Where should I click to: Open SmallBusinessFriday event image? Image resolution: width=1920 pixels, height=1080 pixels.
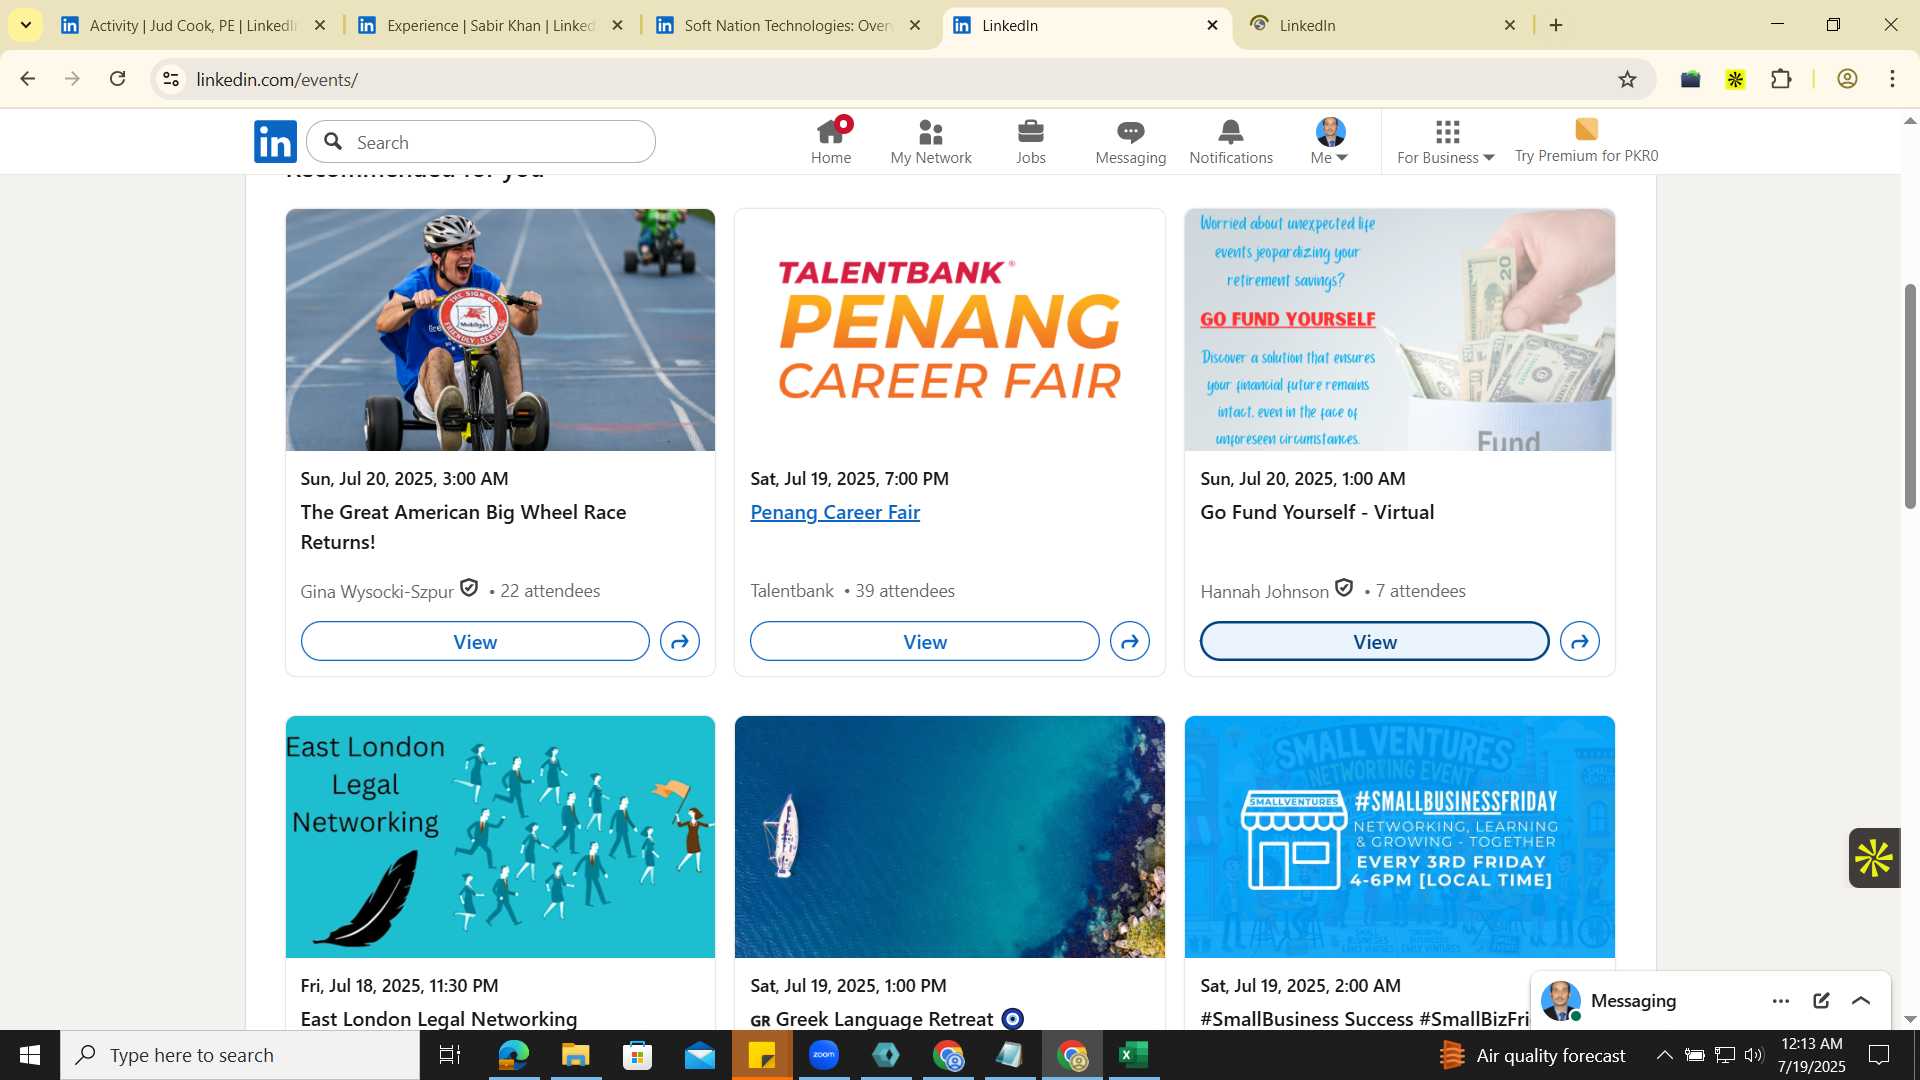click(1400, 837)
